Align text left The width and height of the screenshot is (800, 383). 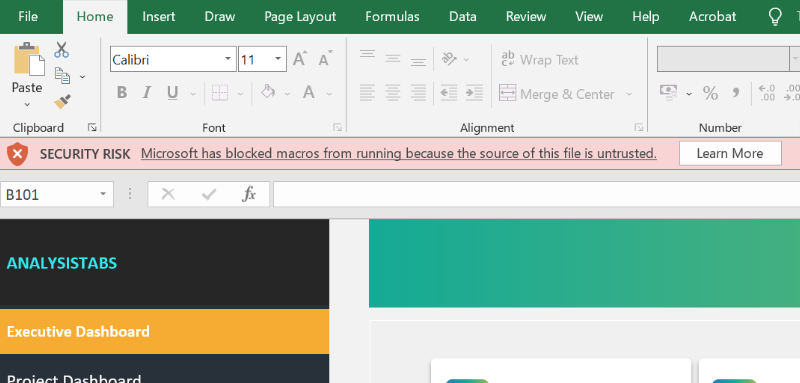pos(367,93)
